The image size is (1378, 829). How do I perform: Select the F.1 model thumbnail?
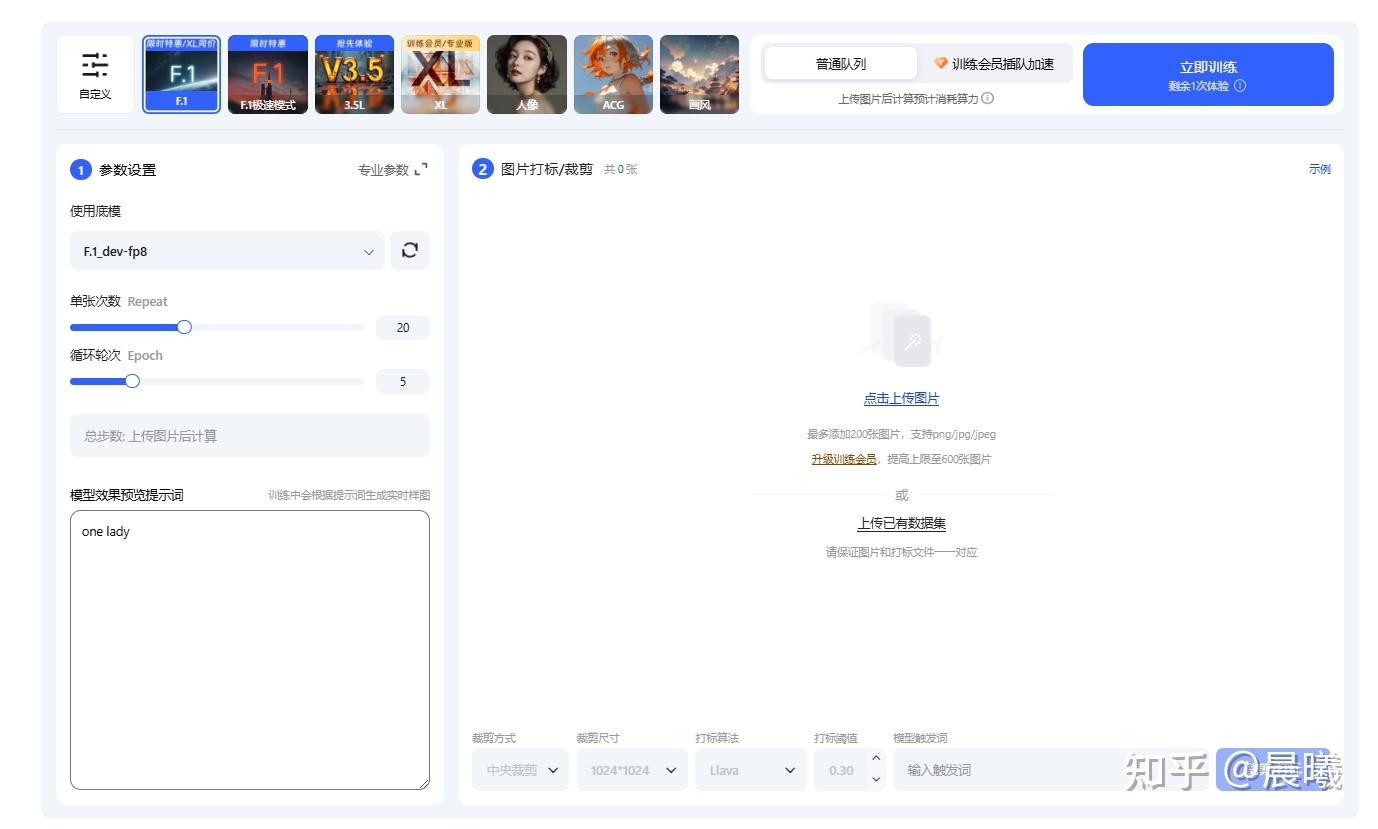[181, 74]
